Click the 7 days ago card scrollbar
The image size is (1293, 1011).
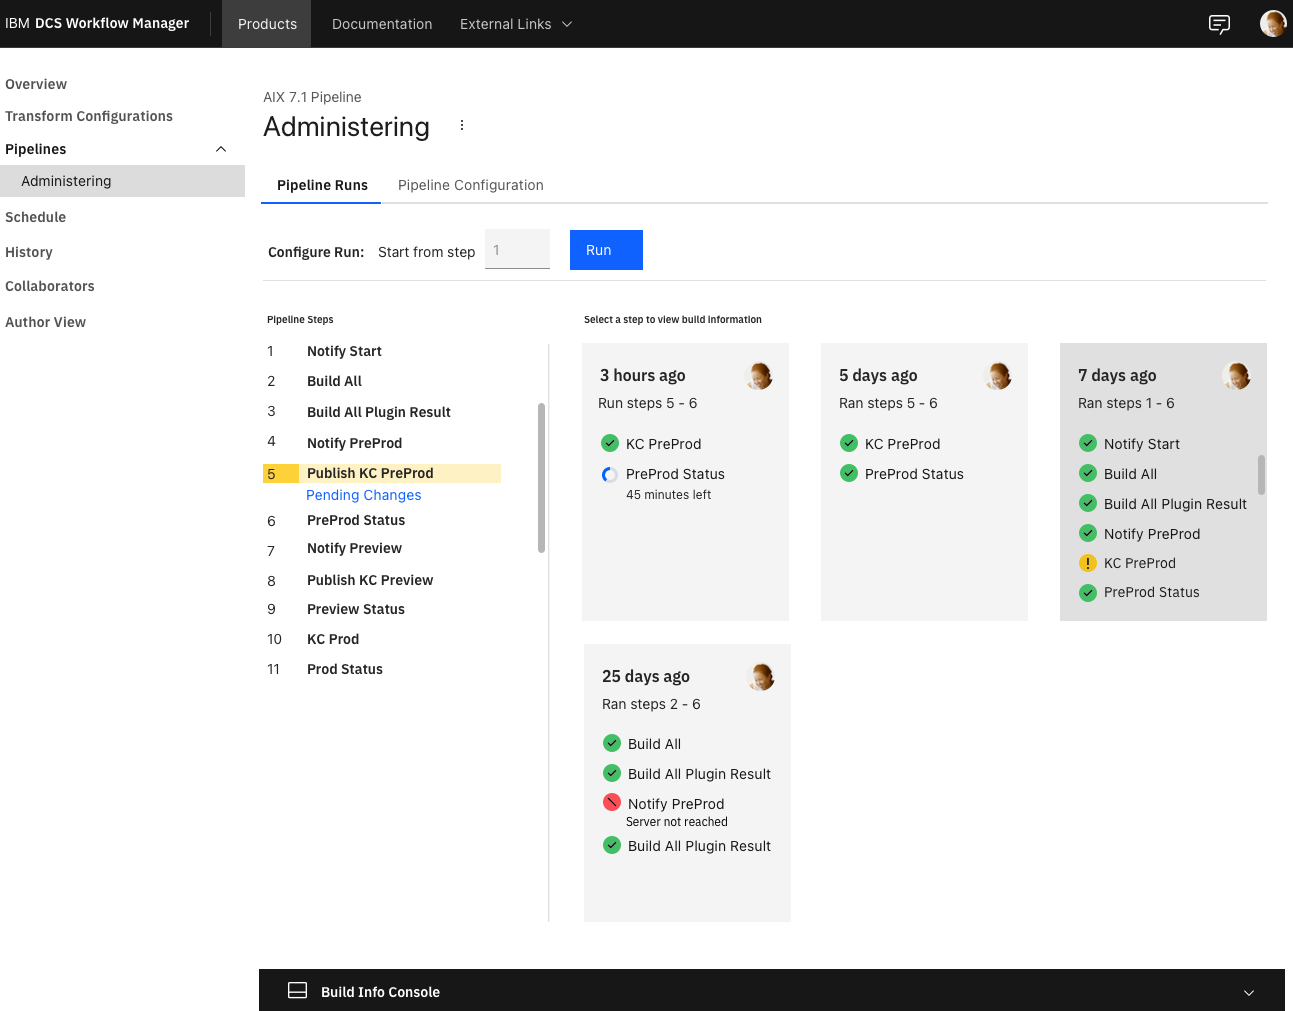pos(1261,475)
